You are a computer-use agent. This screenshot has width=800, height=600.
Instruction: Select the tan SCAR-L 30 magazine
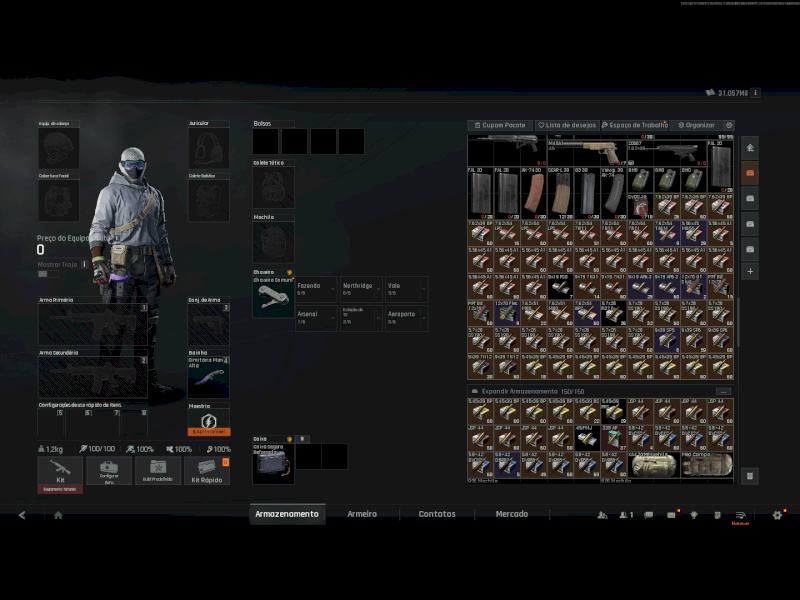coord(561,193)
